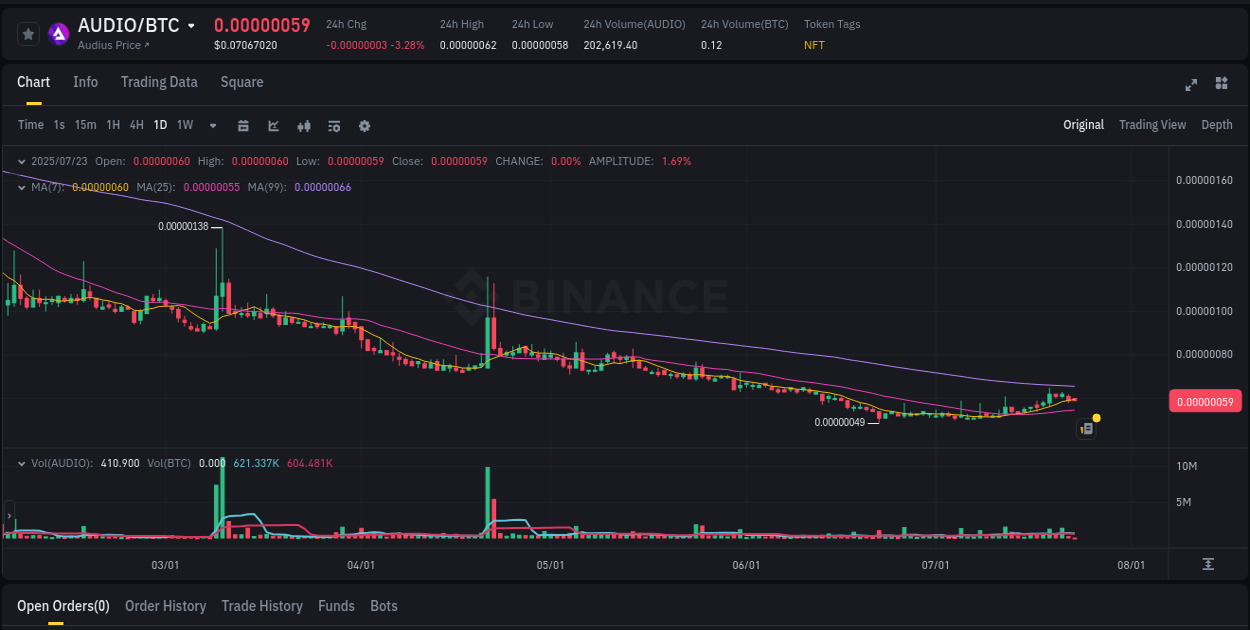
Task: Open the extra timeframes dropdown arrow
Action: (211, 126)
